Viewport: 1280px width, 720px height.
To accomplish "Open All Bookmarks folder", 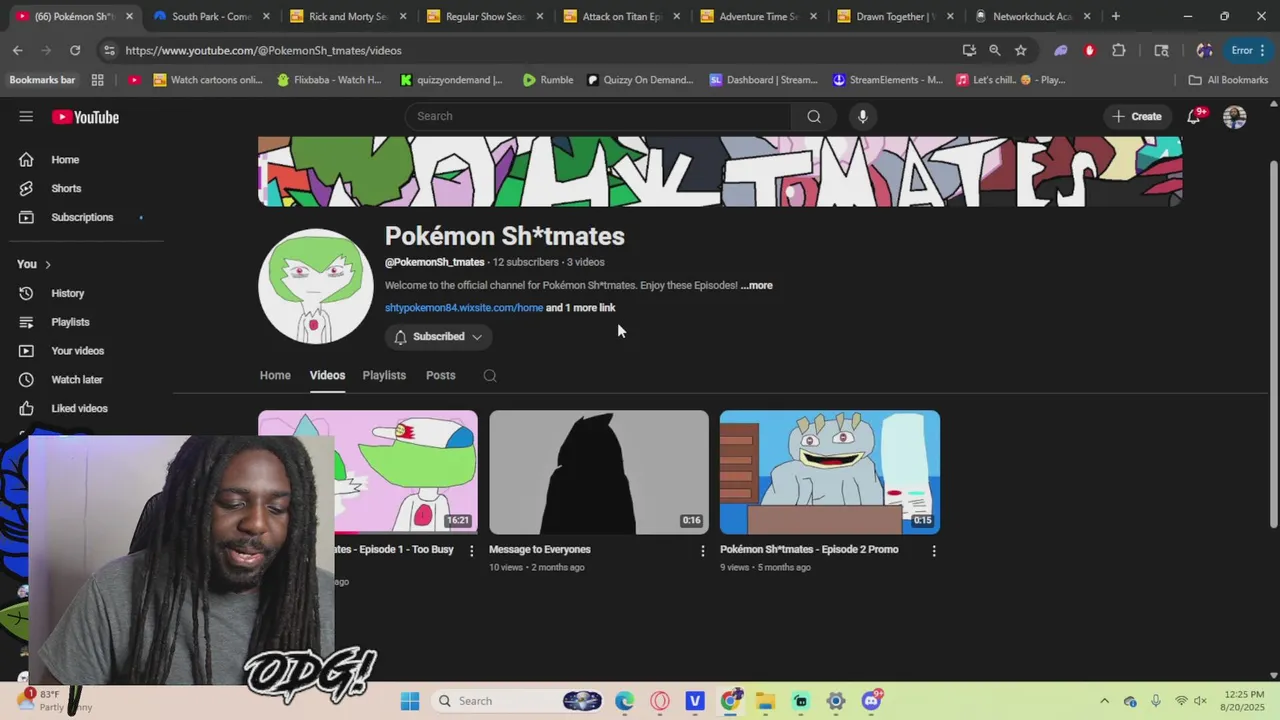I will (1228, 80).
